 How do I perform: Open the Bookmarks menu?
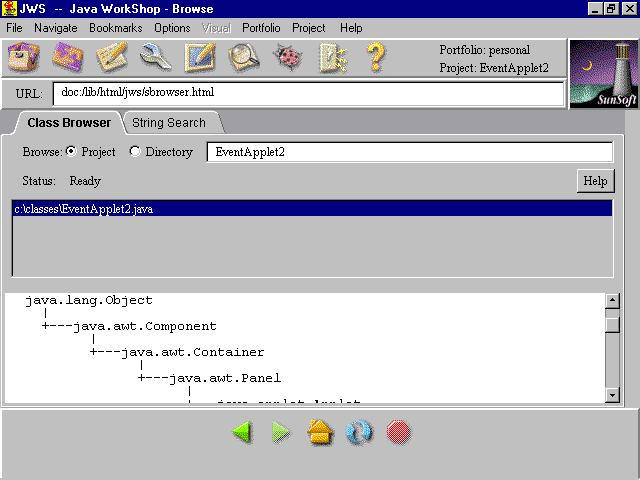pyautogui.click(x=116, y=28)
